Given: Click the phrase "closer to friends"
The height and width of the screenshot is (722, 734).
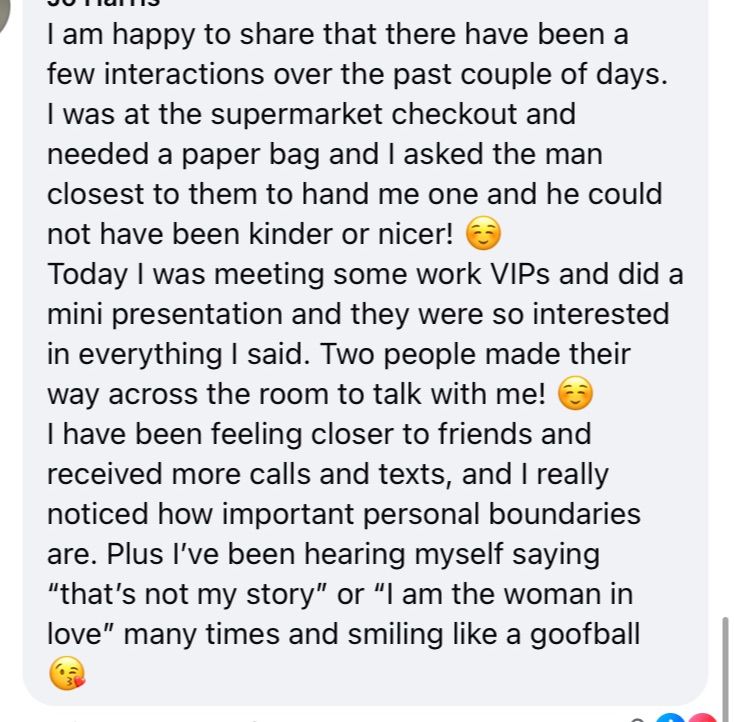Looking at the screenshot, I should (421, 434).
